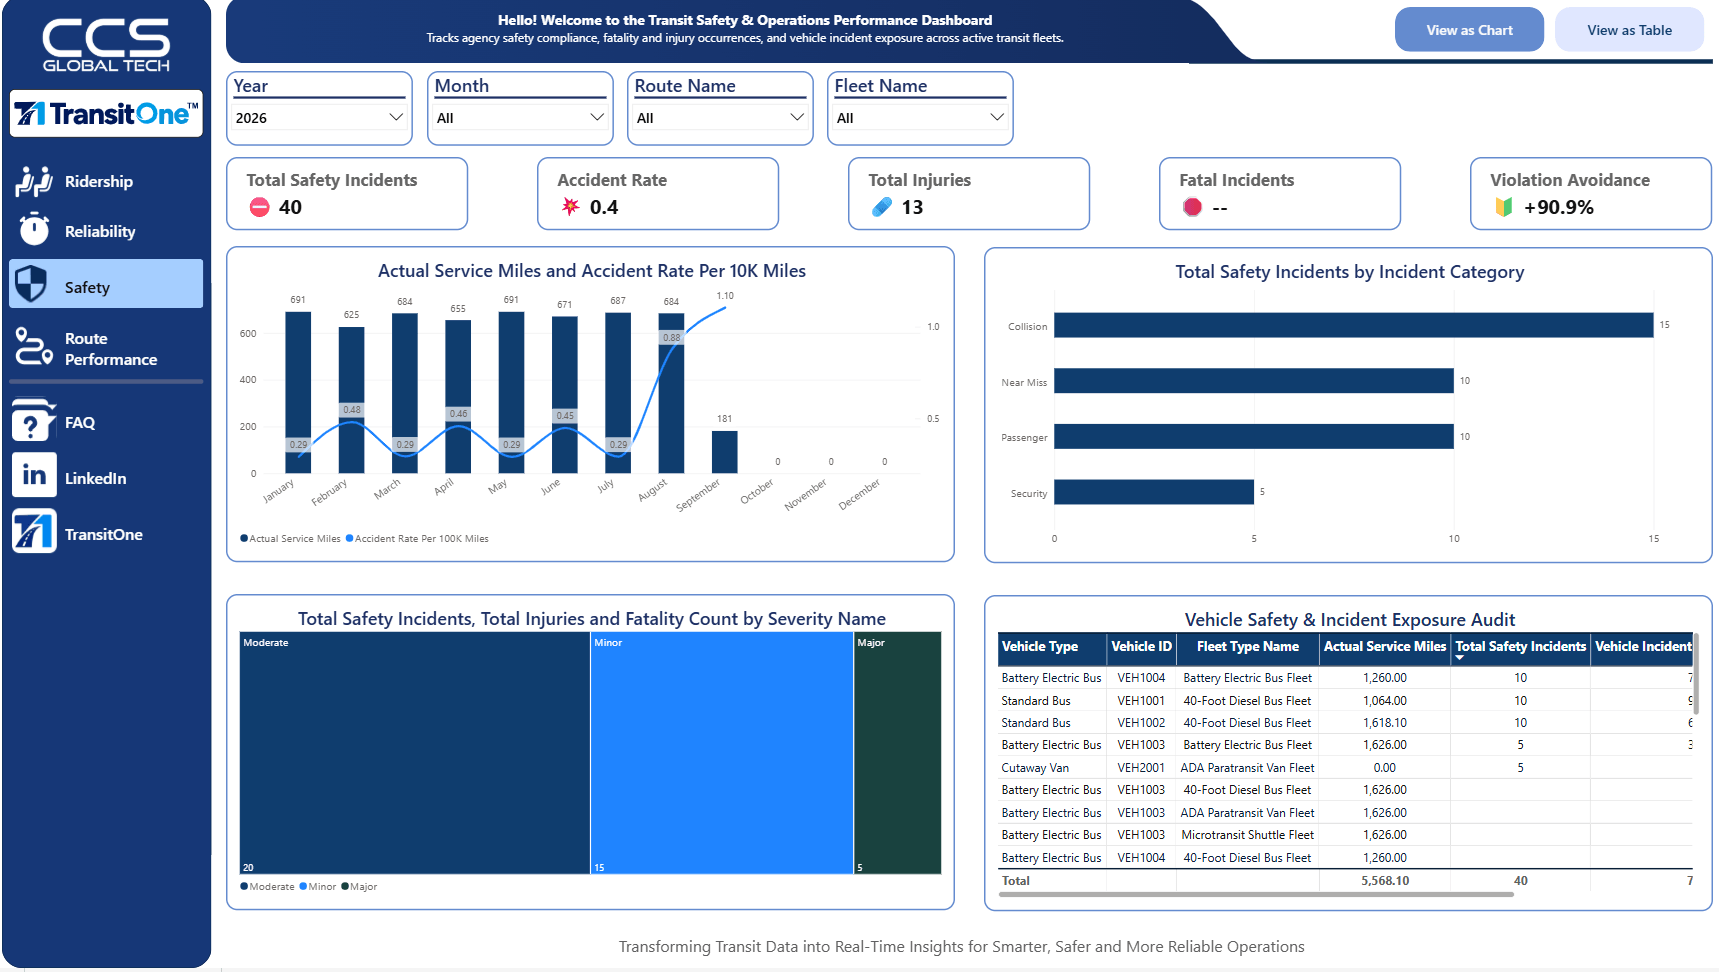Select the Minor treemap block
1719x972 pixels.
[722, 753]
